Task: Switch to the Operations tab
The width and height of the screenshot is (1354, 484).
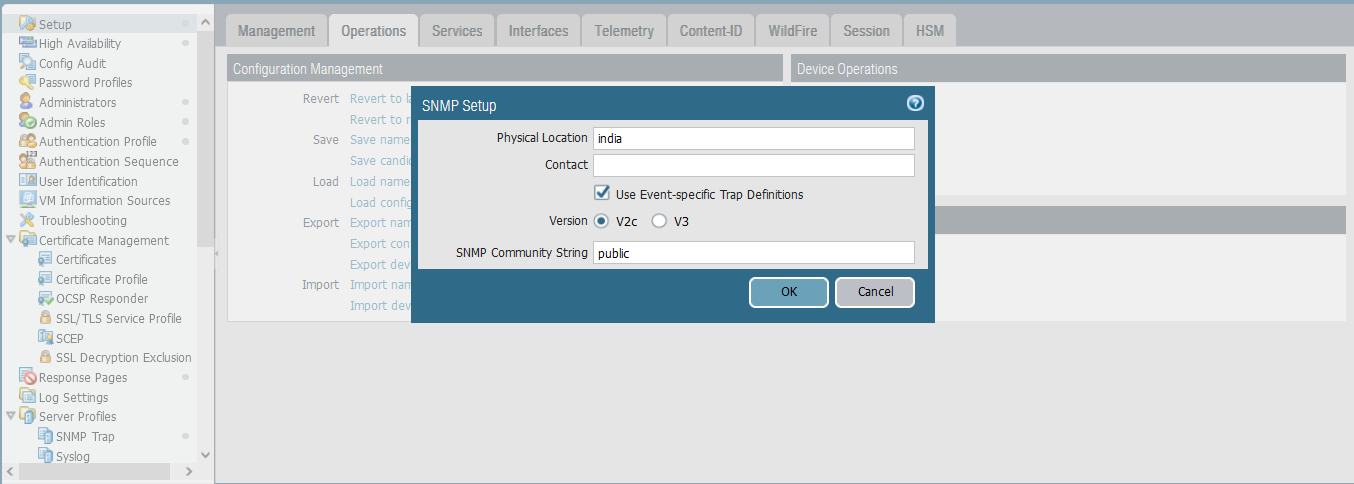Action: 374,31
